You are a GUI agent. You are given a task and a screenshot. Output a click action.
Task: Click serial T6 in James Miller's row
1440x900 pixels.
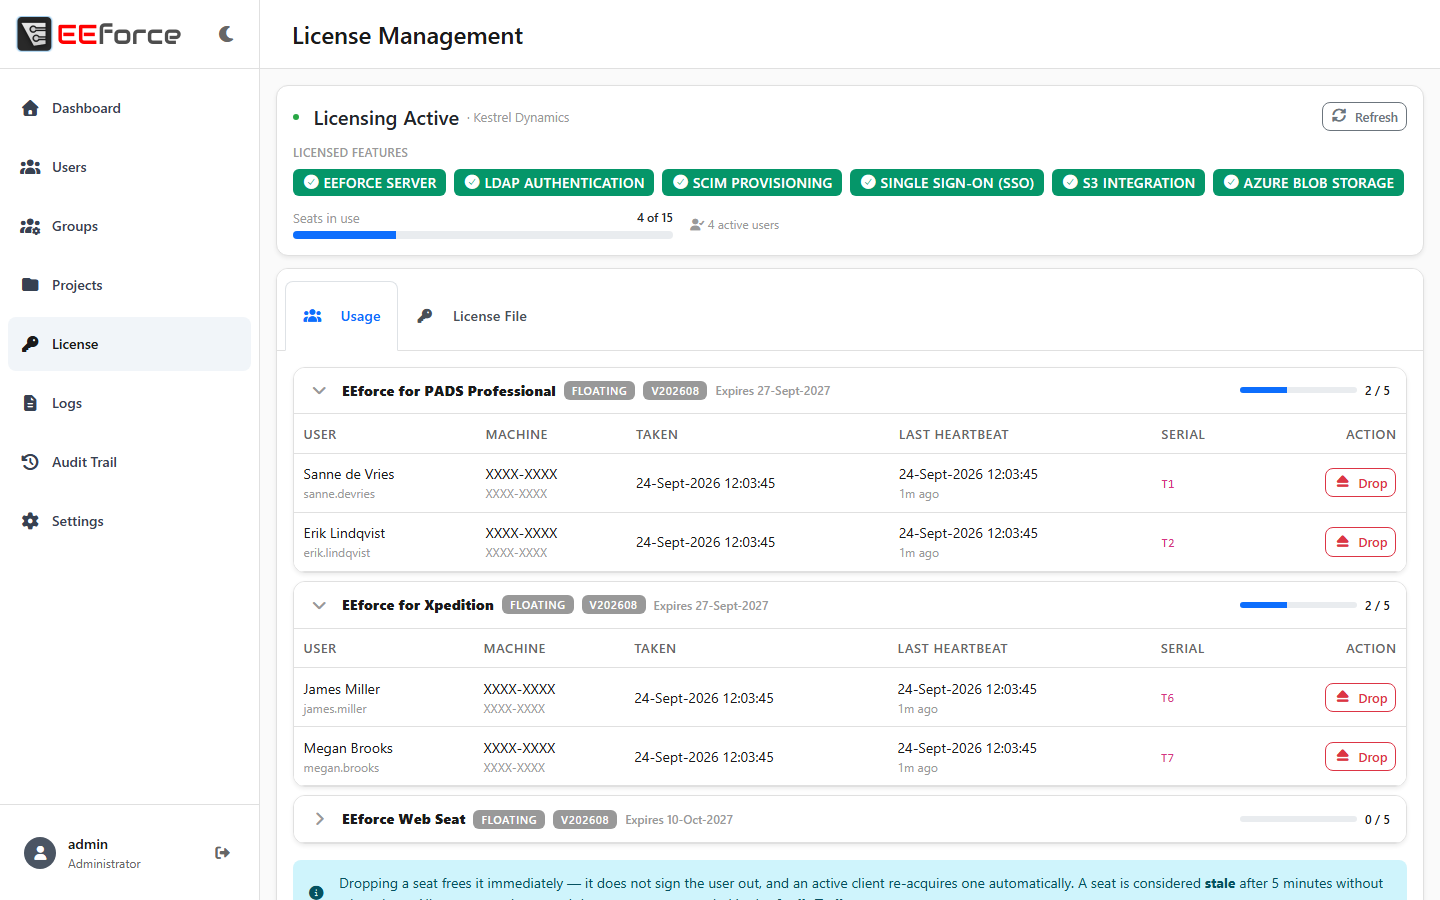tap(1168, 698)
